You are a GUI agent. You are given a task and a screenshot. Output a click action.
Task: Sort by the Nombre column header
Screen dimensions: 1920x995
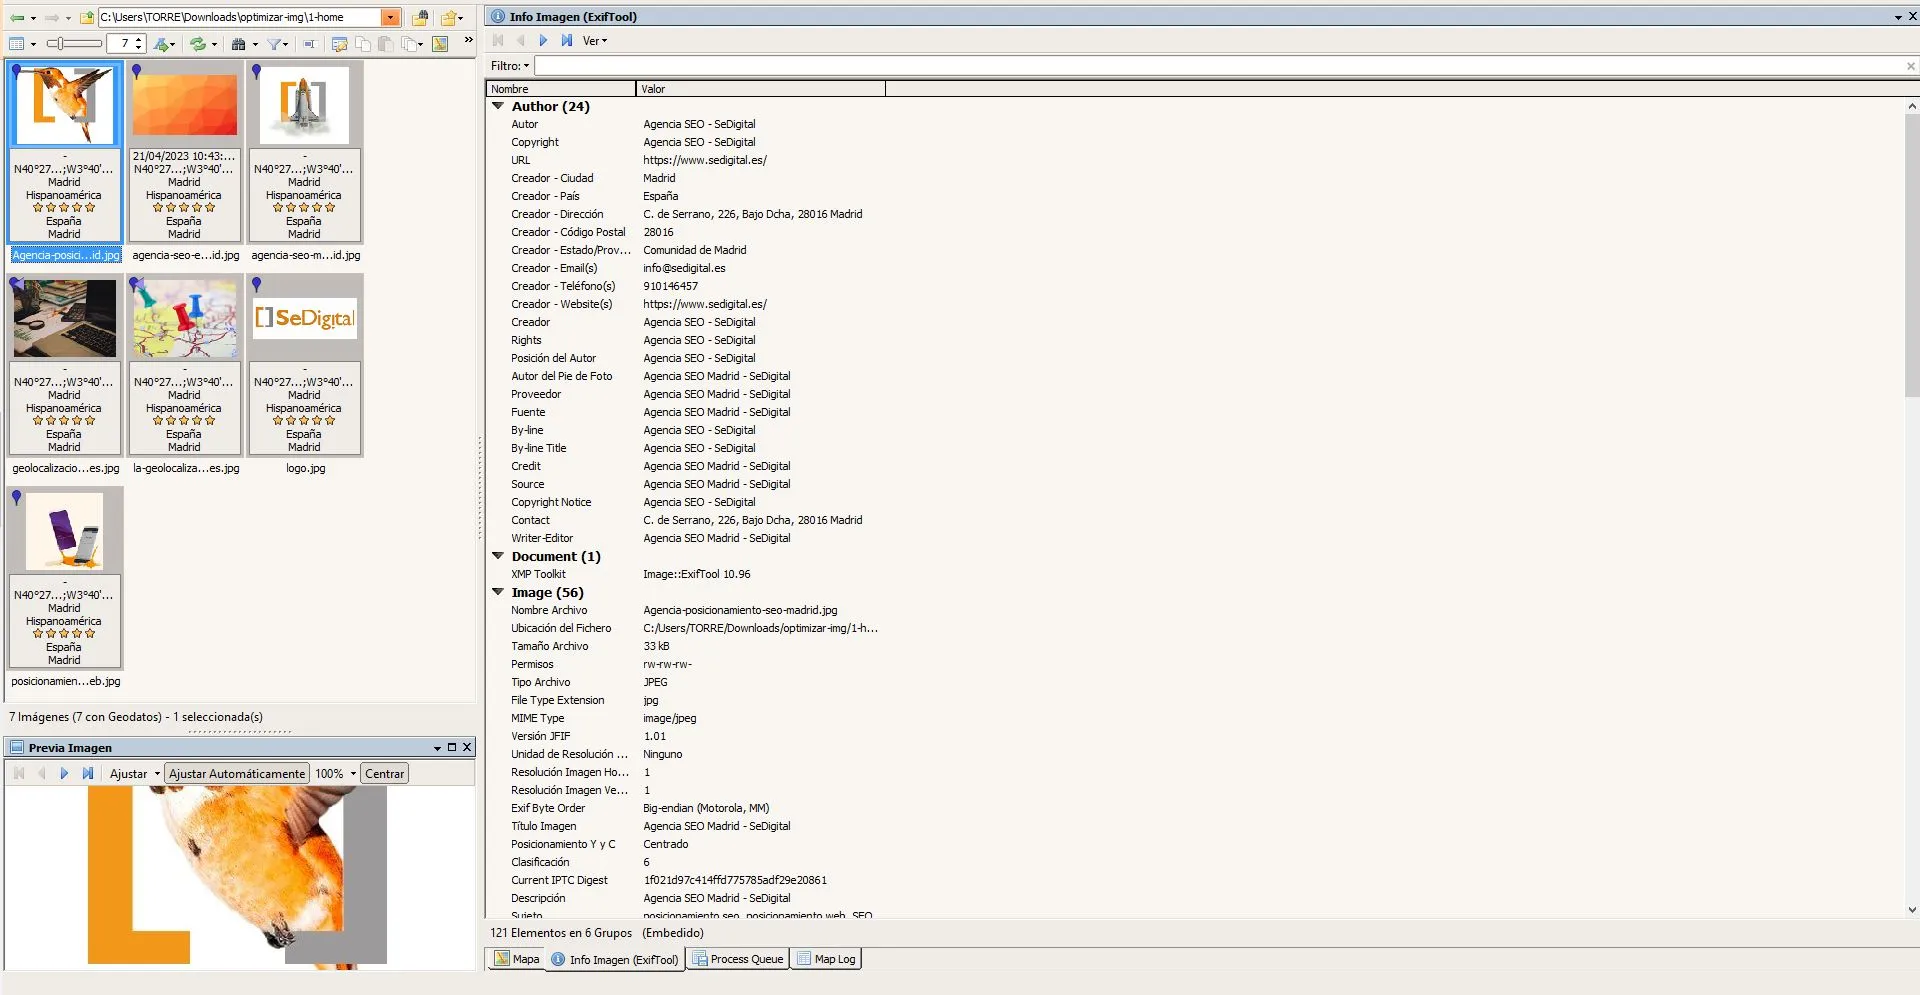coord(560,89)
